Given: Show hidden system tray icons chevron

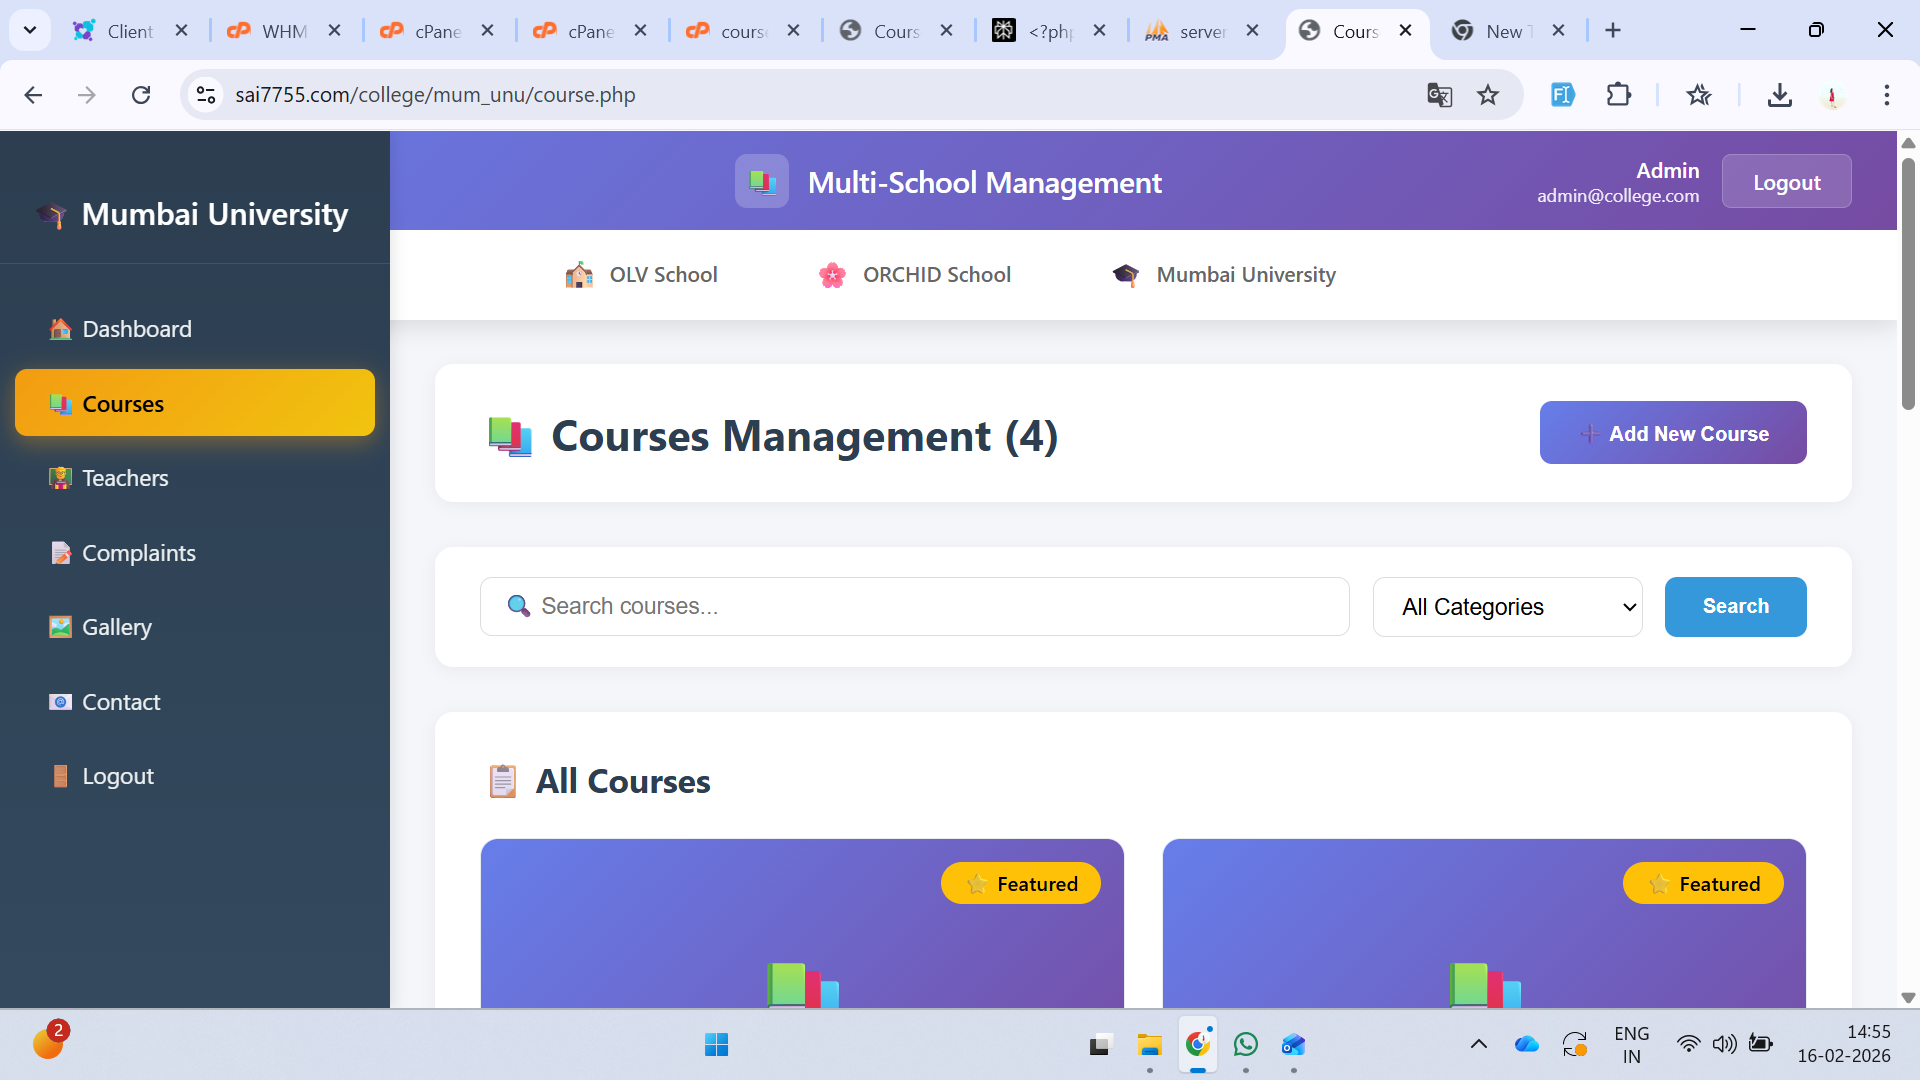Looking at the screenshot, I should 1478,1045.
